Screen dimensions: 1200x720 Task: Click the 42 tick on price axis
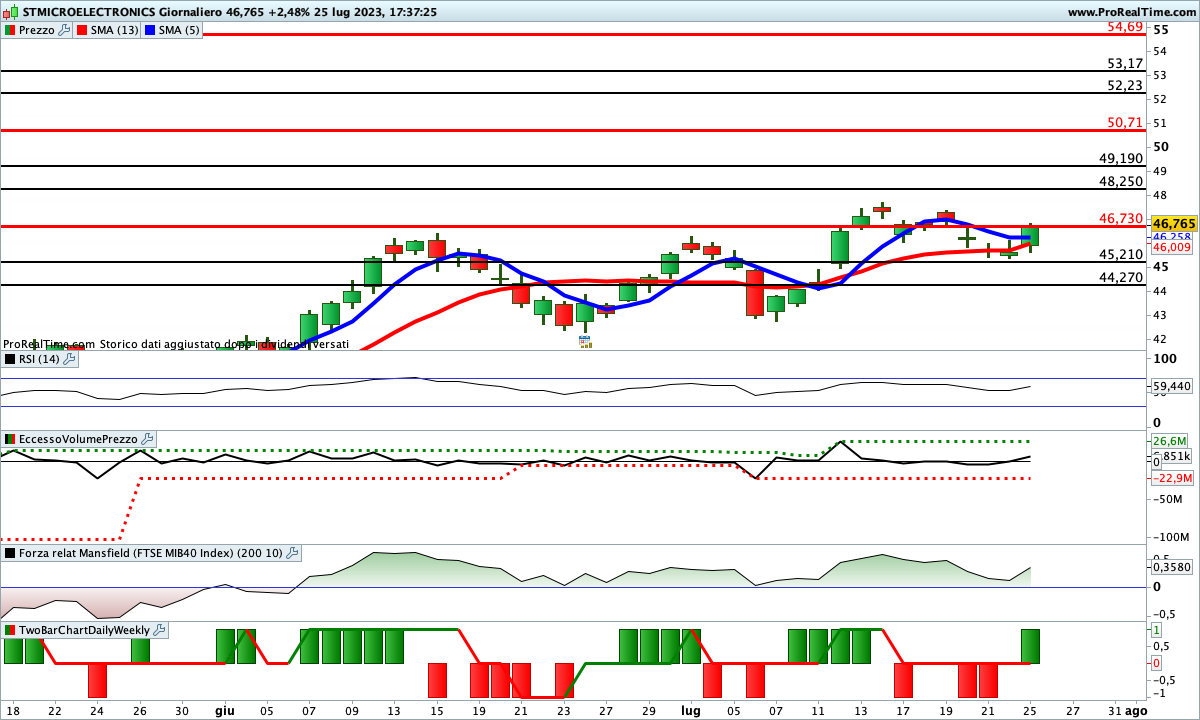[1161, 339]
